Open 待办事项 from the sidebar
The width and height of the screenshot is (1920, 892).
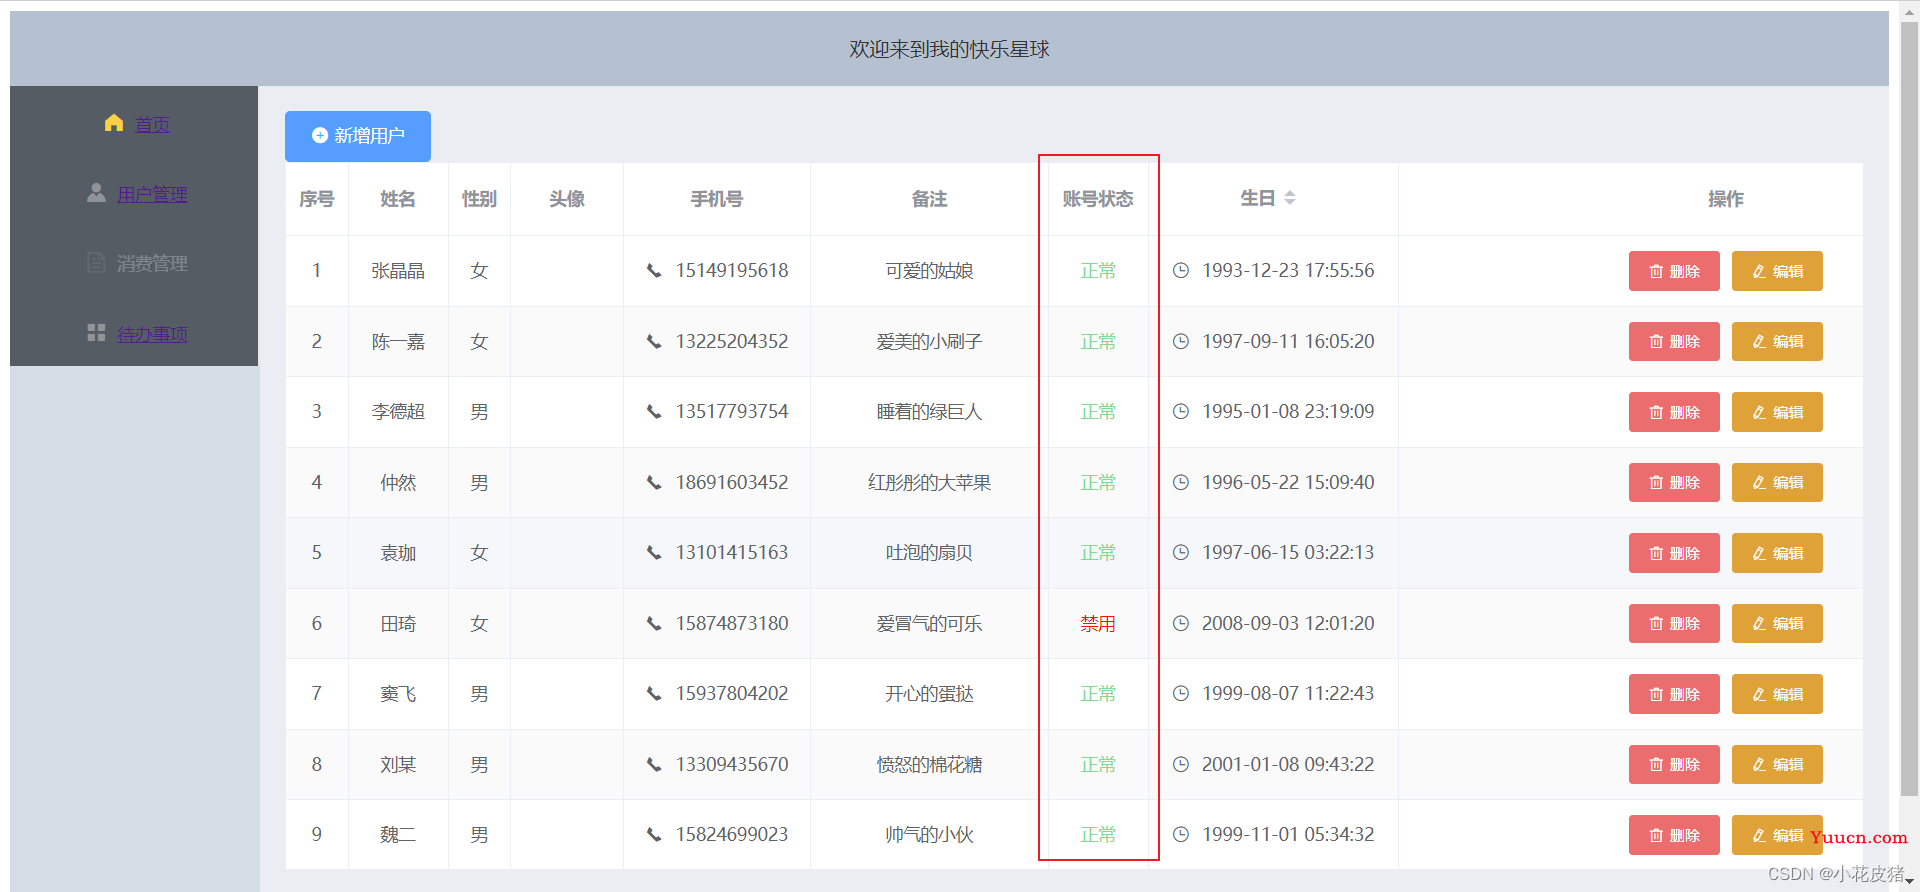[152, 334]
